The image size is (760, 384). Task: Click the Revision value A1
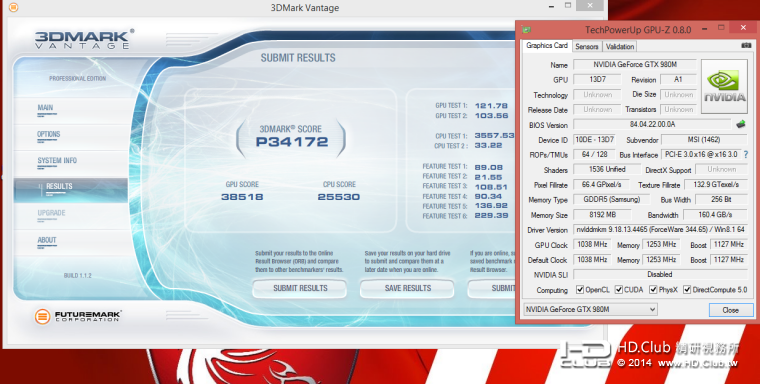[679, 79]
